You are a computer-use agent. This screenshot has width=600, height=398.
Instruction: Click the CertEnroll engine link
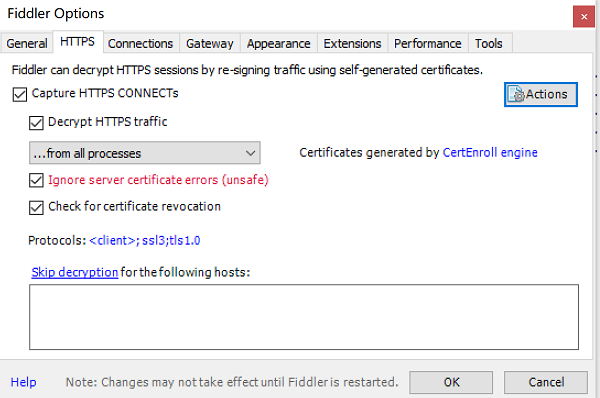click(x=490, y=152)
